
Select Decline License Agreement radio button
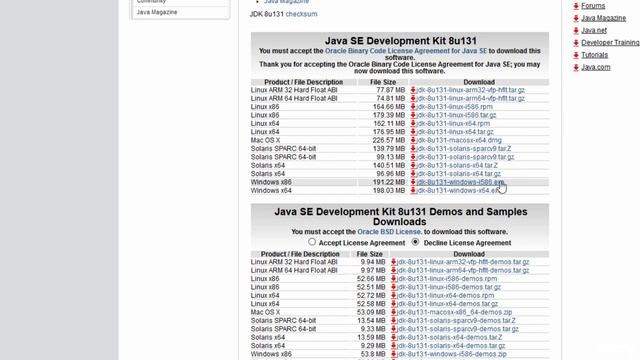pyautogui.click(x=415, y=242)
